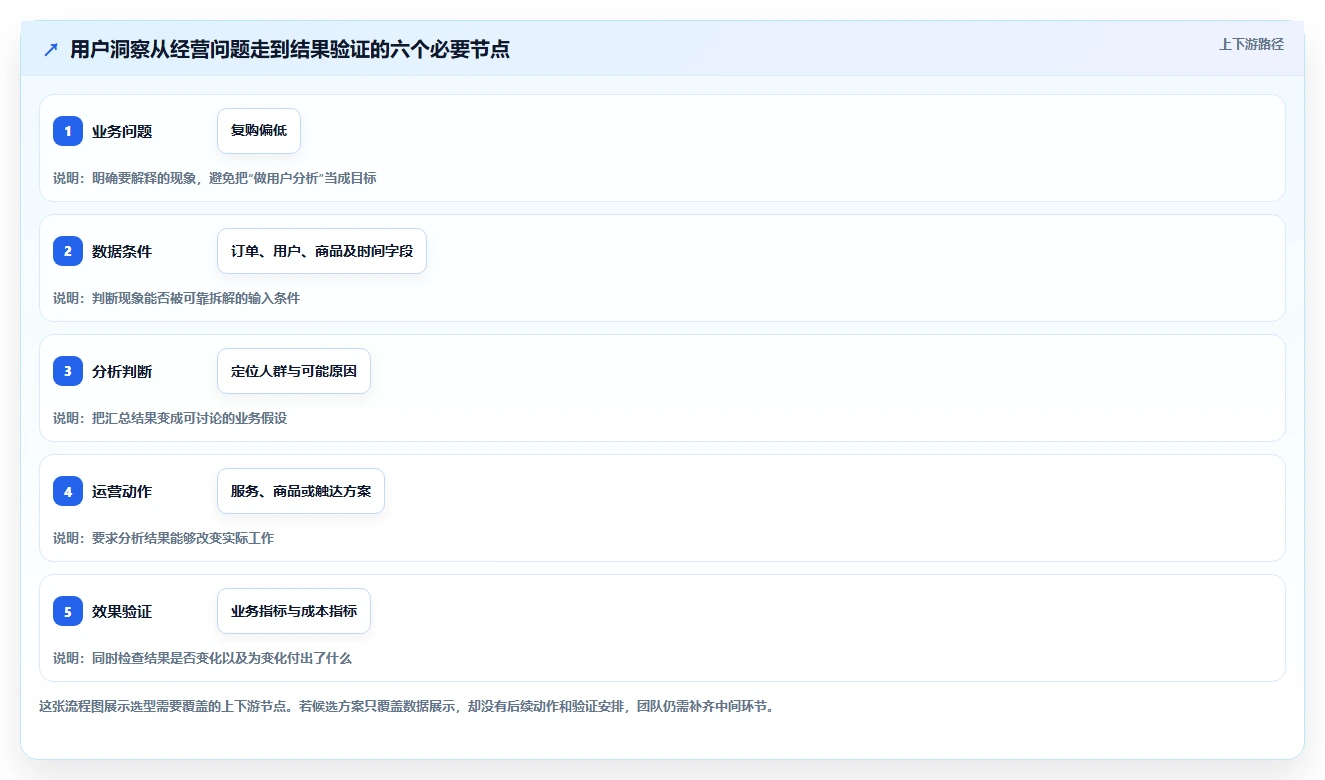Click the 复购偏低 chip

coord(259,131)
